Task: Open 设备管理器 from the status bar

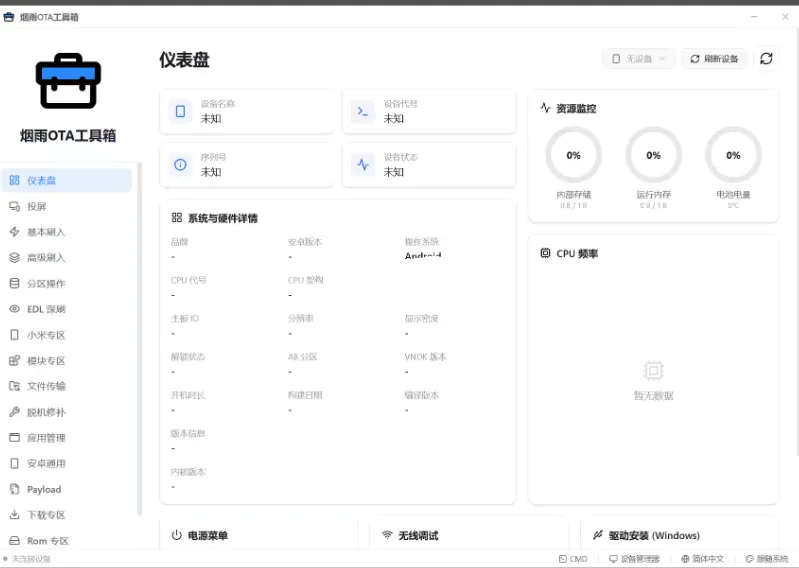Action: [x=634, y=559]
